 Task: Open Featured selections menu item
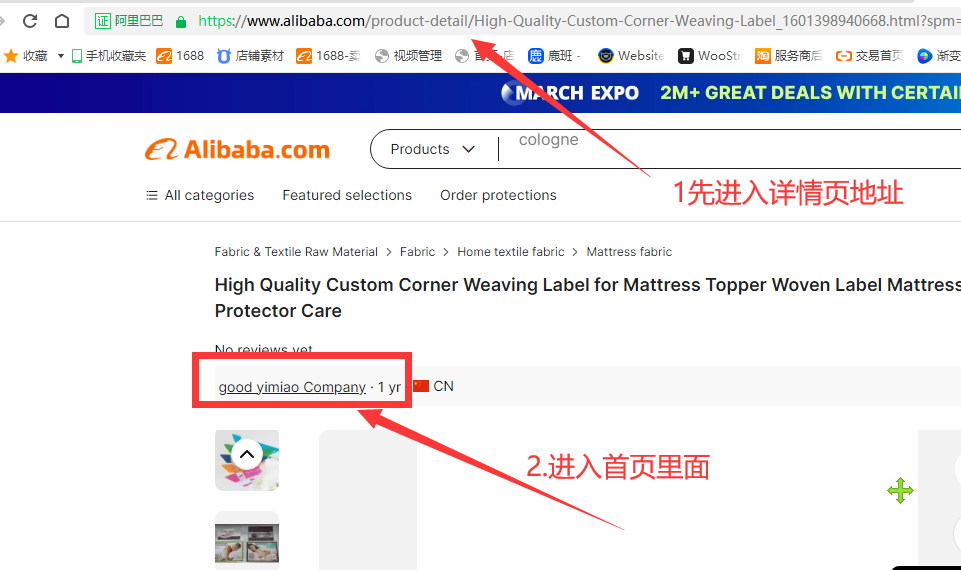coord(347,195)
